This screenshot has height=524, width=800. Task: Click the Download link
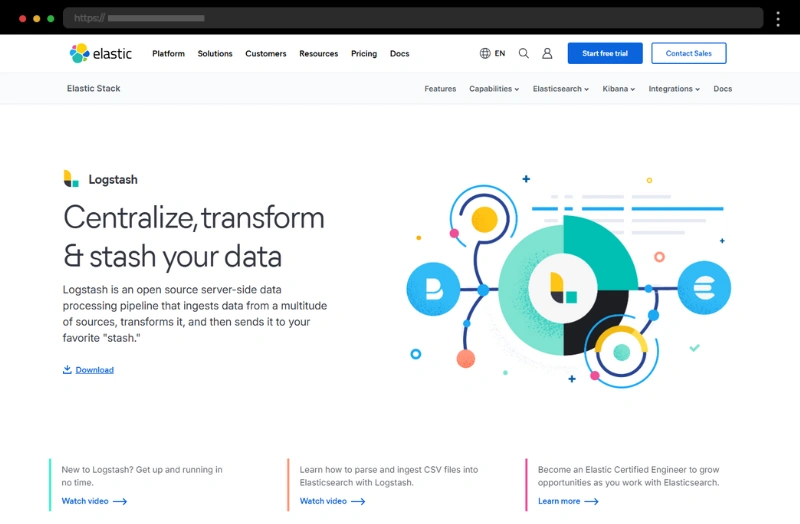[x=94, y=370]
